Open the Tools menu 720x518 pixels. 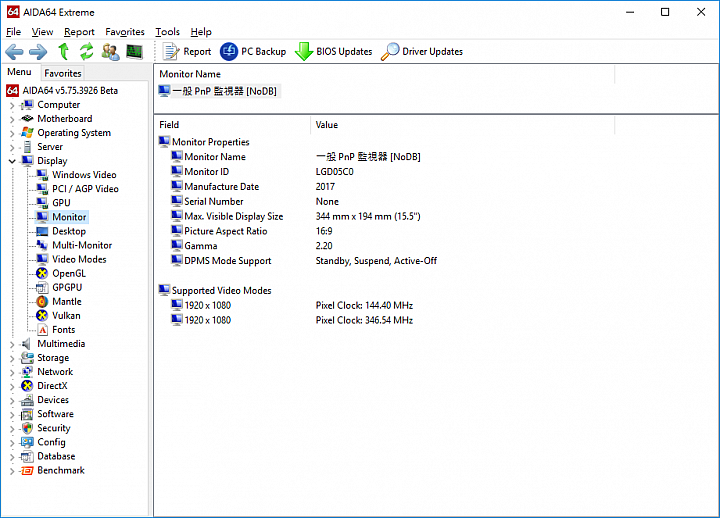click(x=167, y=32)
